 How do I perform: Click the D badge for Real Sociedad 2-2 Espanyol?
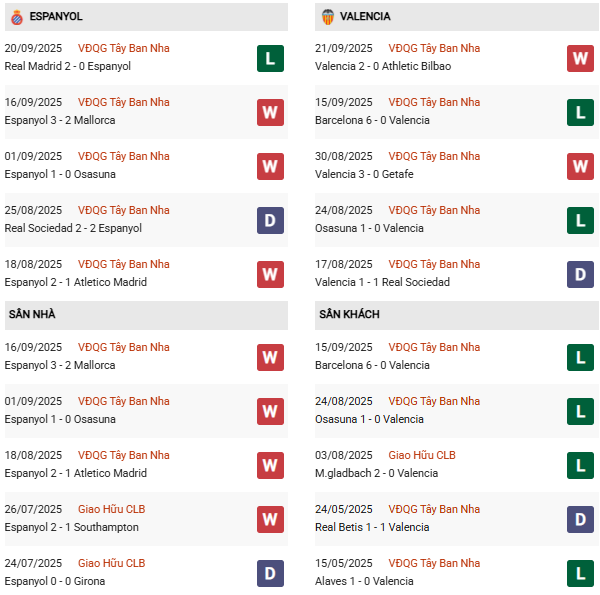[270, 220]
